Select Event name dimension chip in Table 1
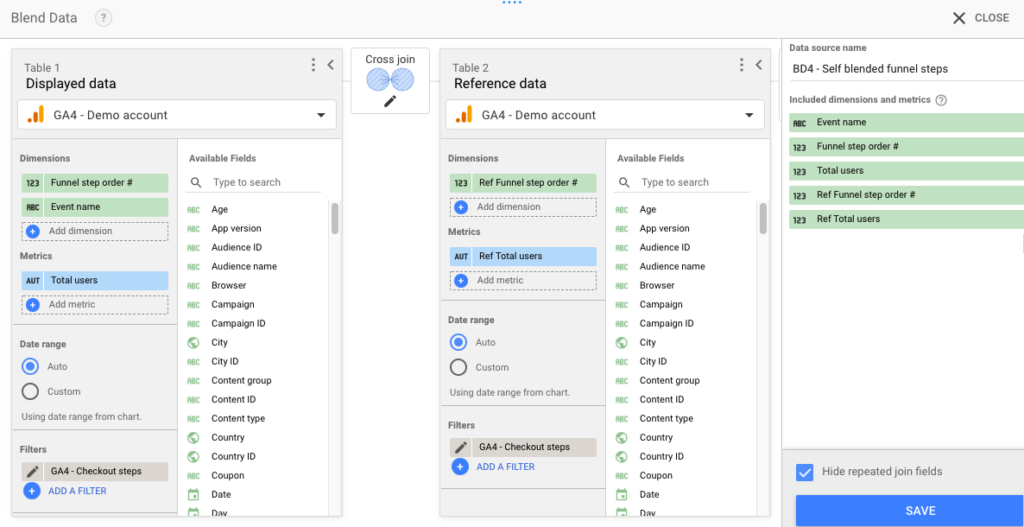The height and width of the screenshot is (527, 1024). (95, 207)
